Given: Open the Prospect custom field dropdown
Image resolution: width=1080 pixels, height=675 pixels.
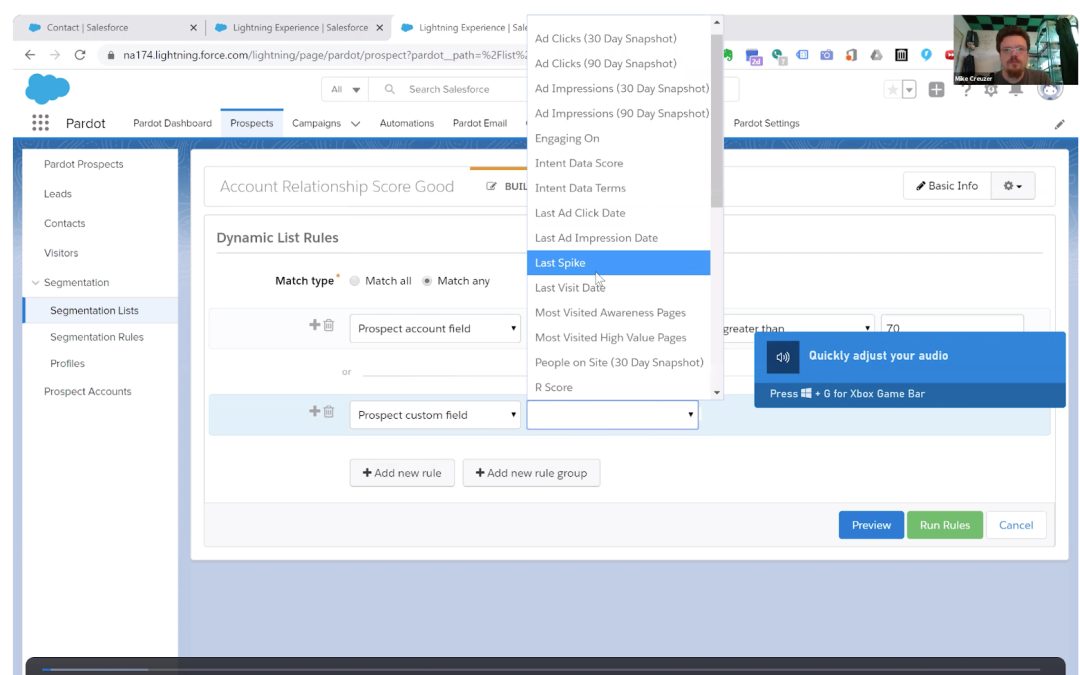Looking at the screenshot, I should 435,415.
